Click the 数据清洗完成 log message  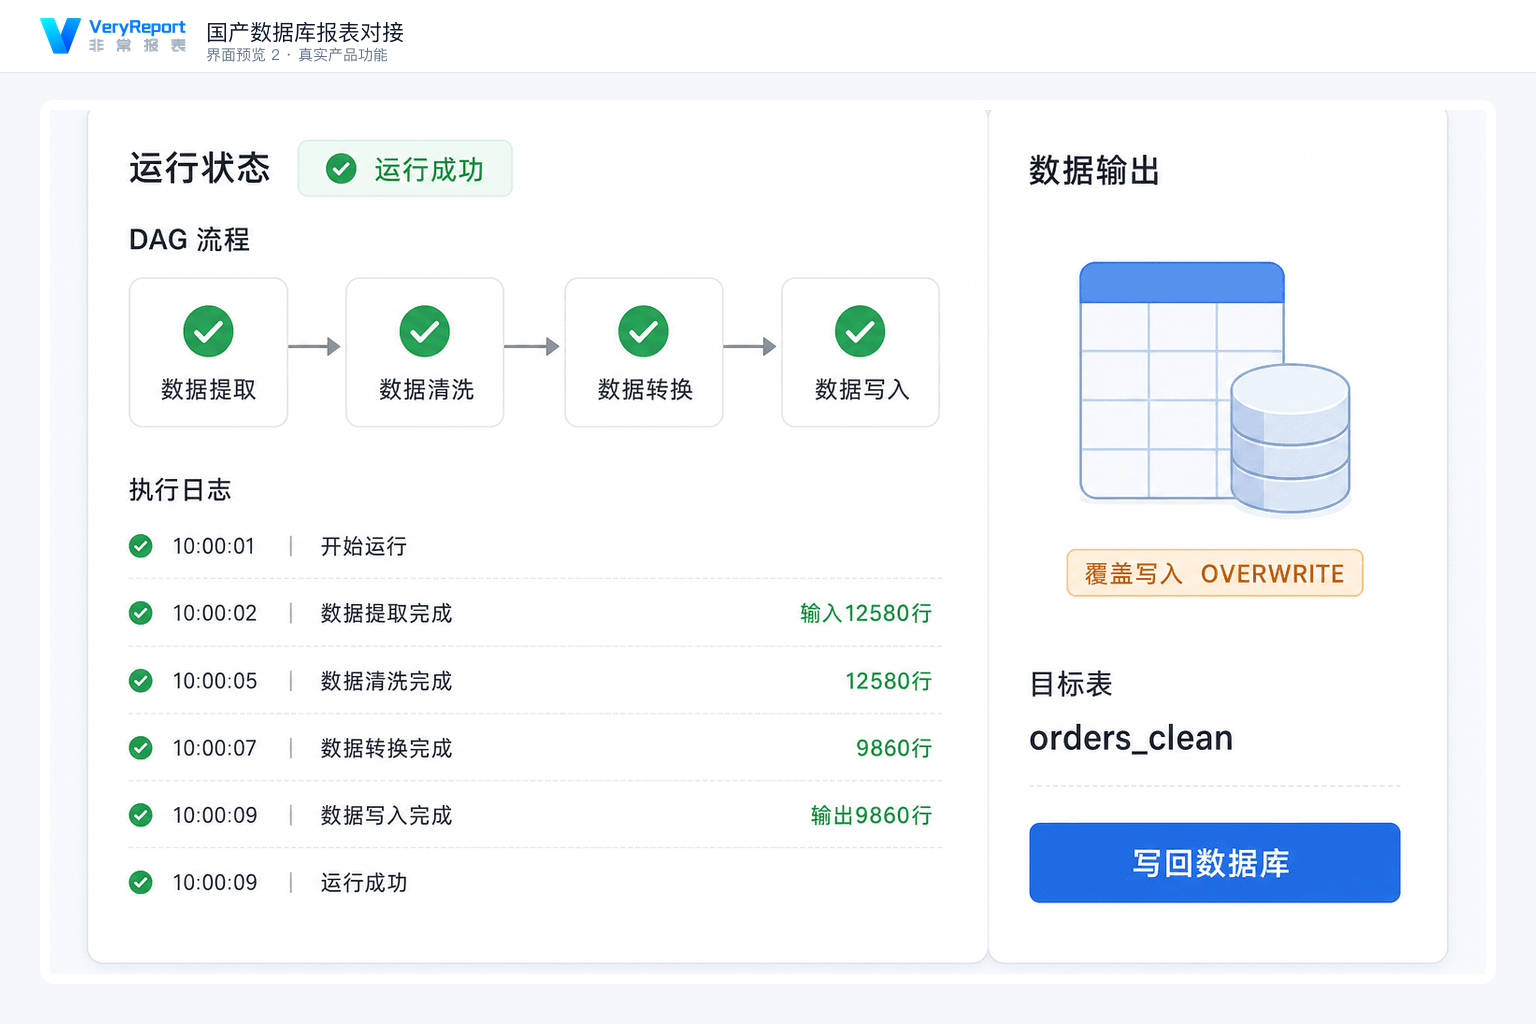click(386, 681)
